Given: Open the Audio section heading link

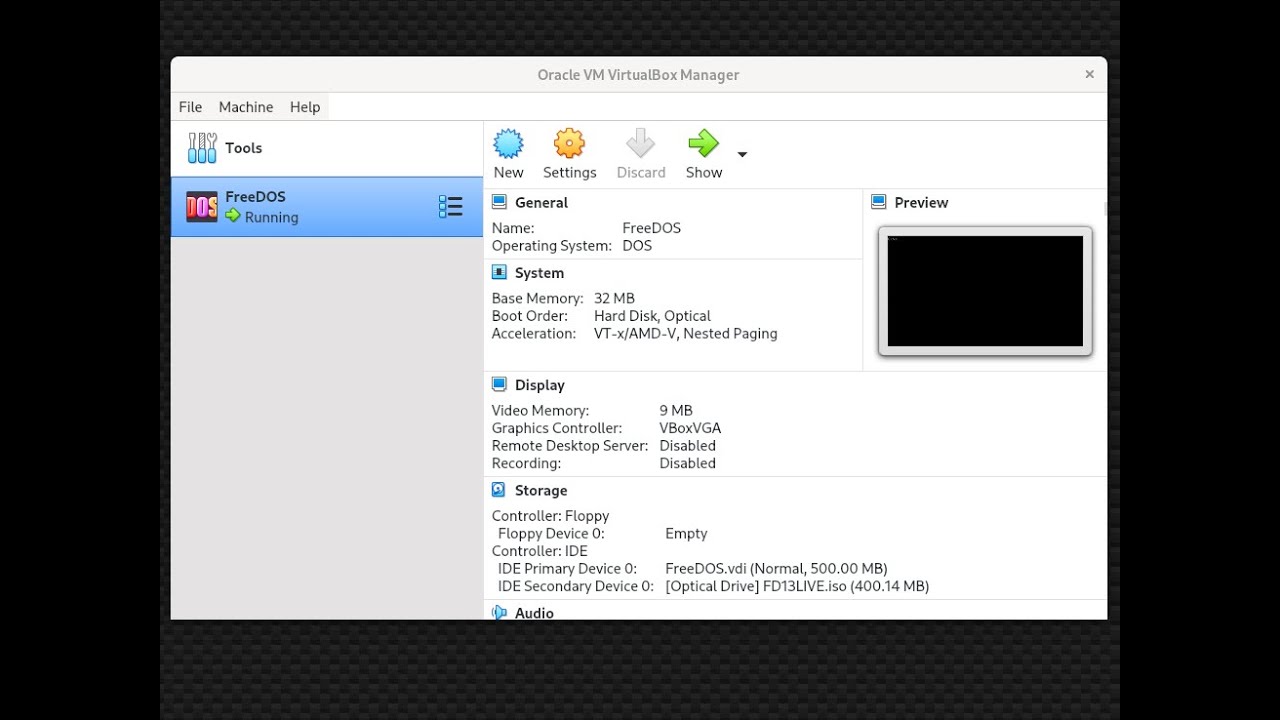Looking at the screenshot, I should click(534, 613).
